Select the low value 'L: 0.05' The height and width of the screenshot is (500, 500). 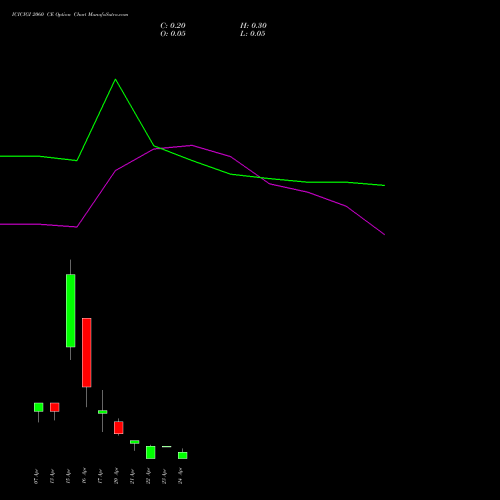(253, 34)
